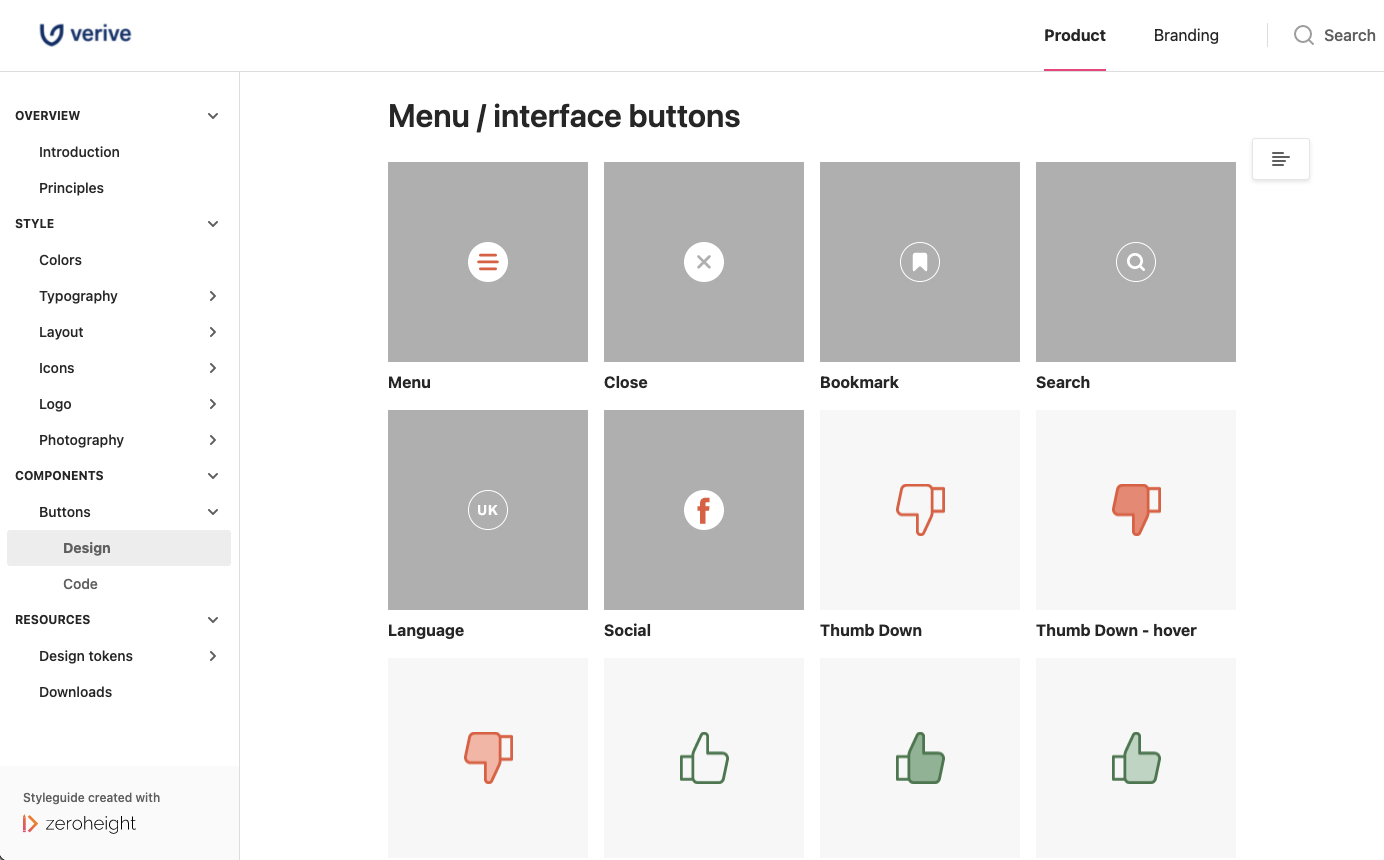Screen dimensions: 1384x860
Task: Click the light-filled red thumb down icon
Action: pyautogui.click(x=488, y=757)
